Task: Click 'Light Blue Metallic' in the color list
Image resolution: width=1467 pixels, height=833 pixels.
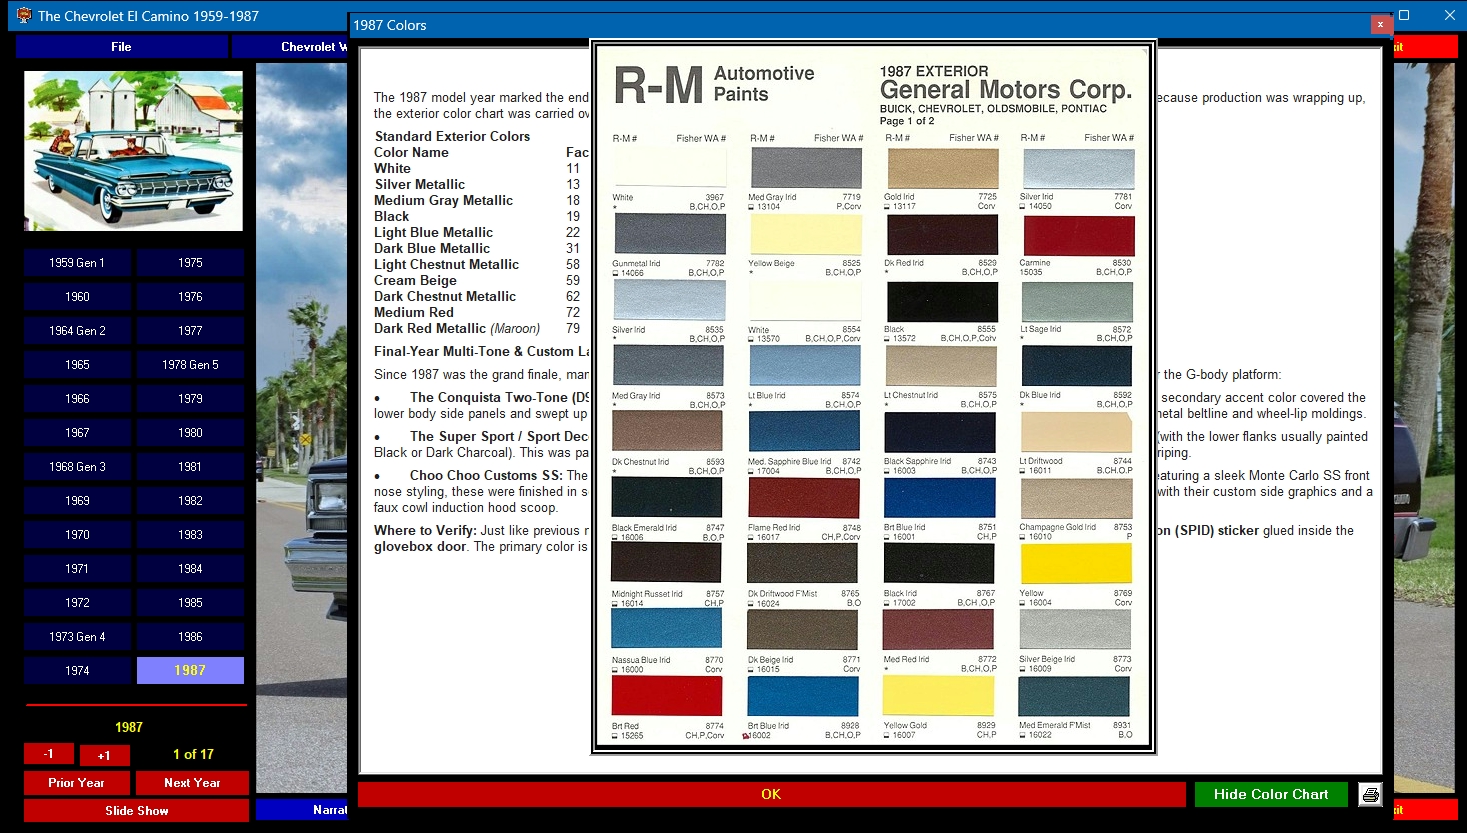Action: click(433, 232)
